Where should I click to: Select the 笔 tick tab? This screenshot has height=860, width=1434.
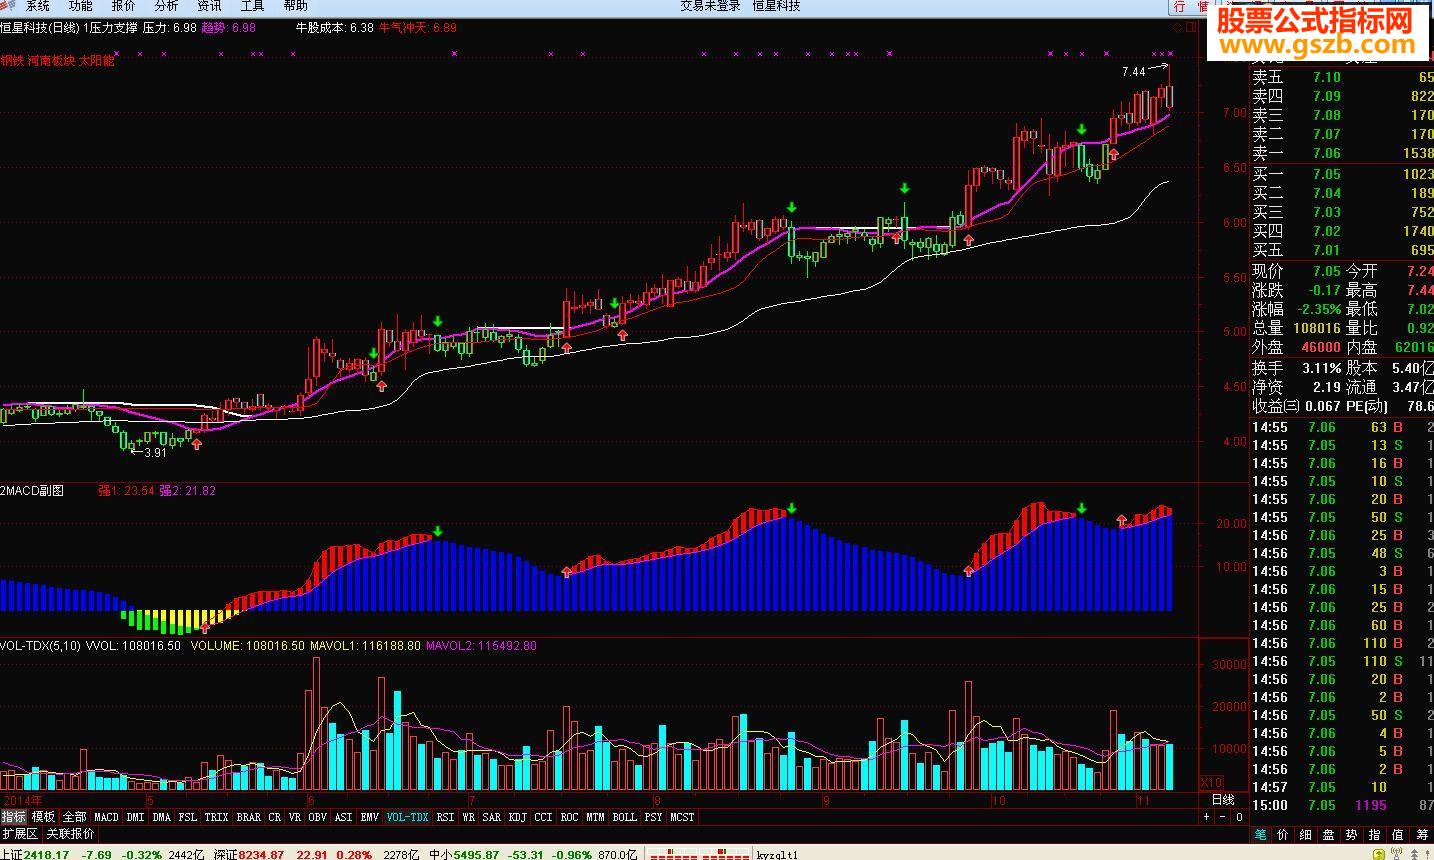[x=1261, y=834]
